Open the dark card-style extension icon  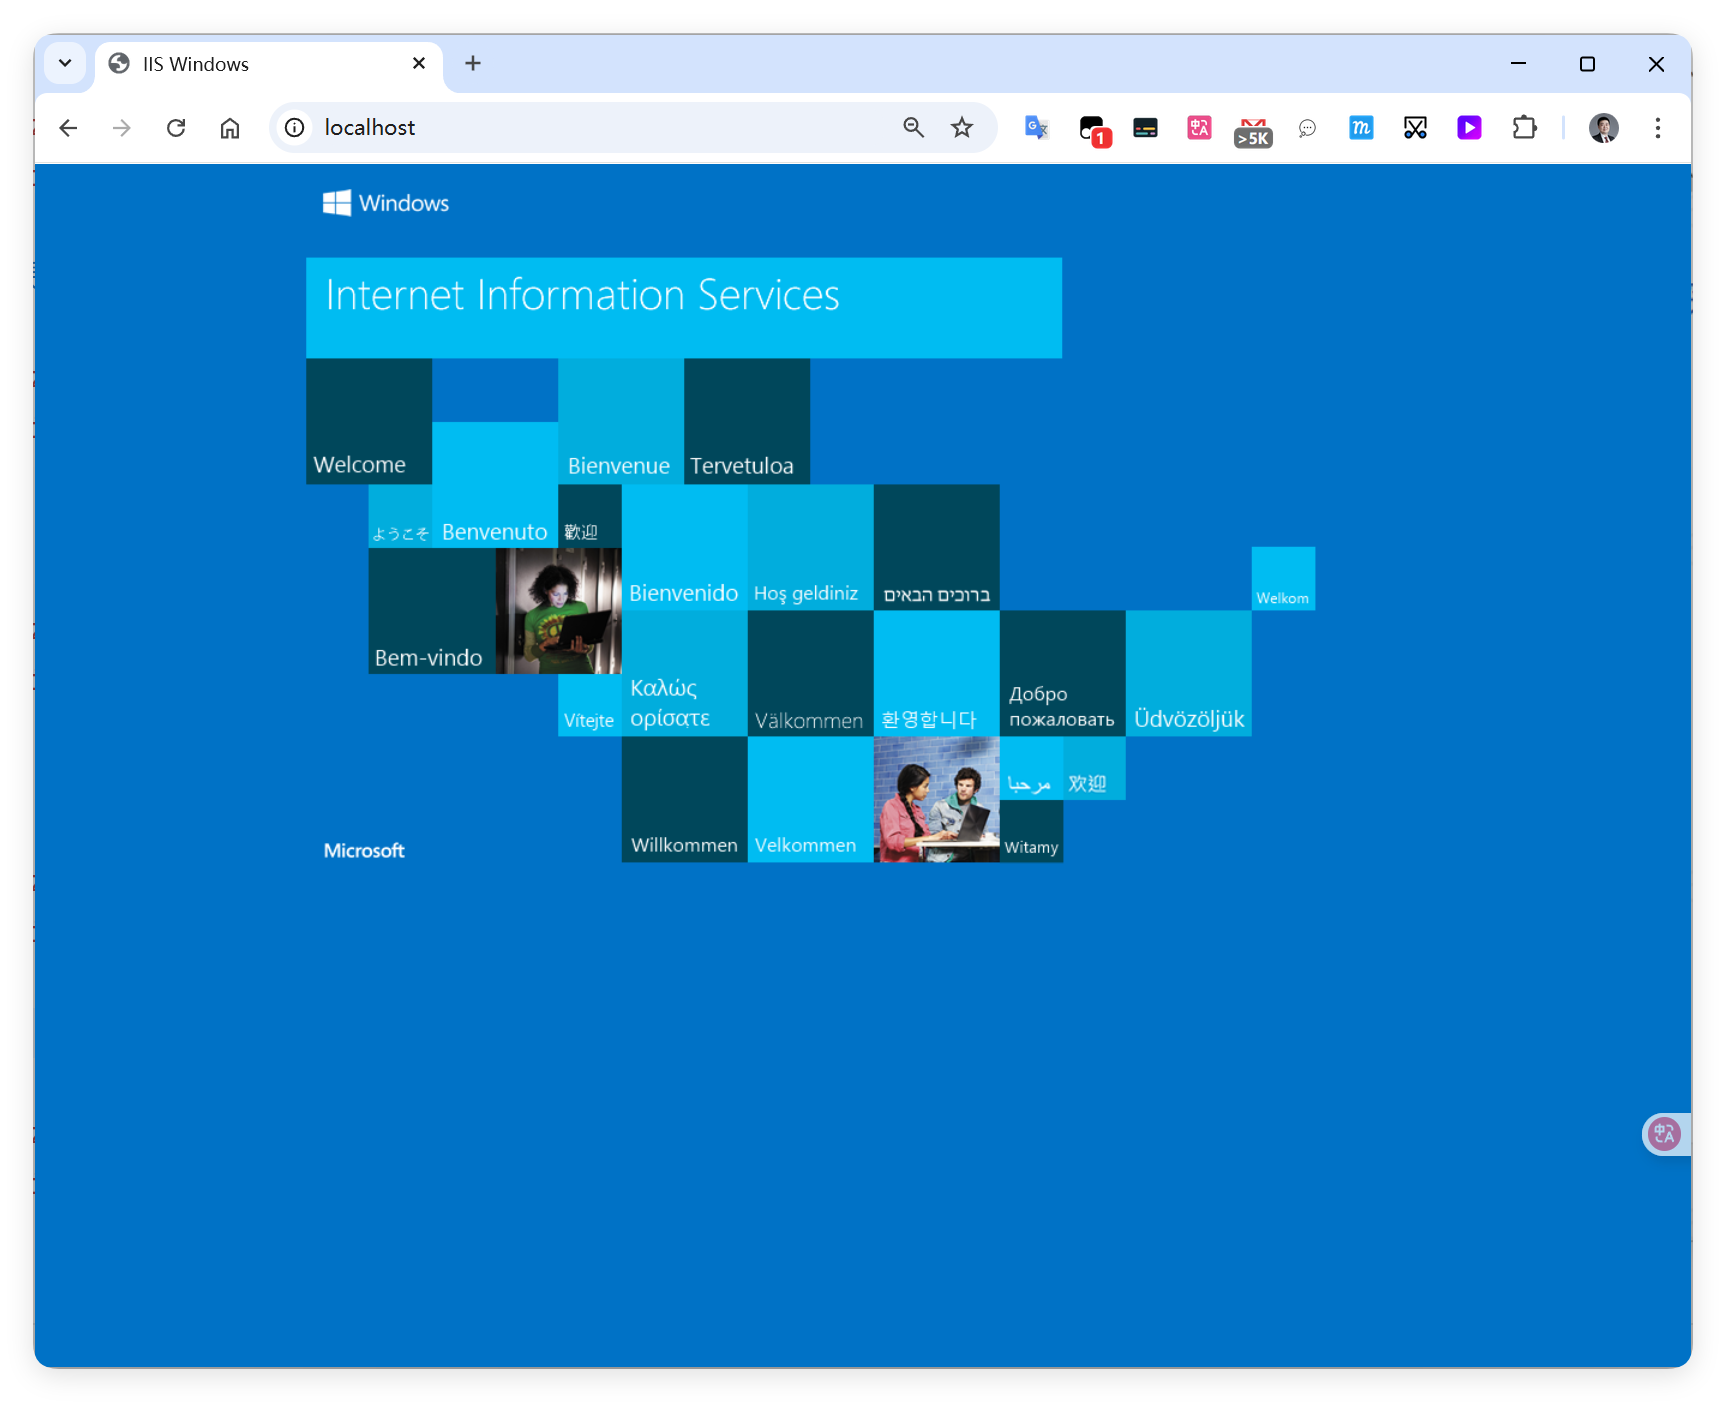click(1146, 128)
